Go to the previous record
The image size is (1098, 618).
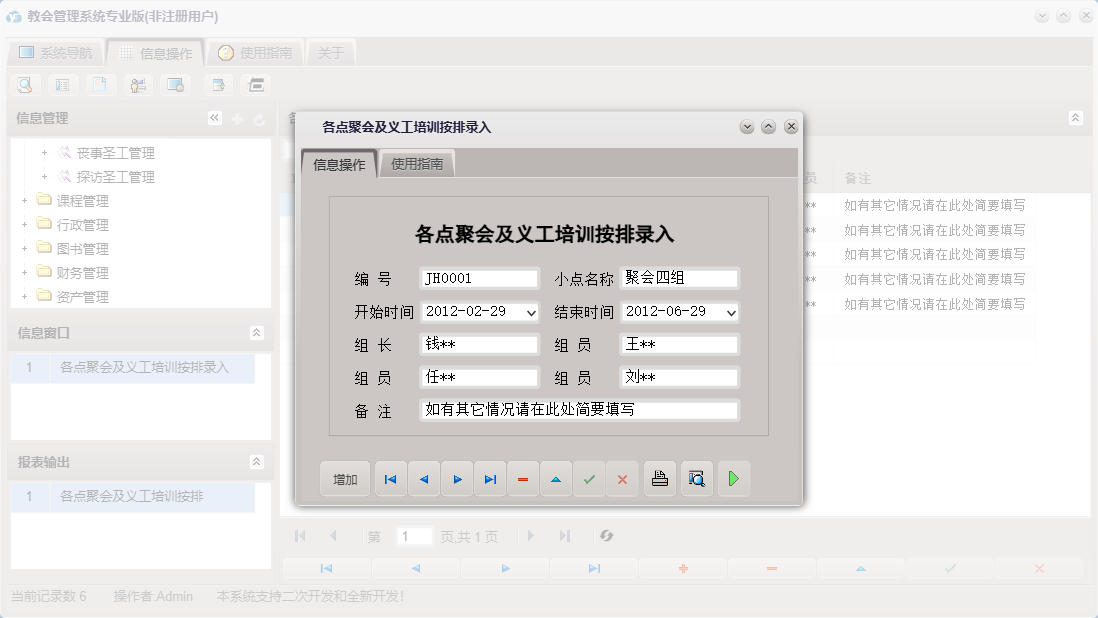pos(423,478)
